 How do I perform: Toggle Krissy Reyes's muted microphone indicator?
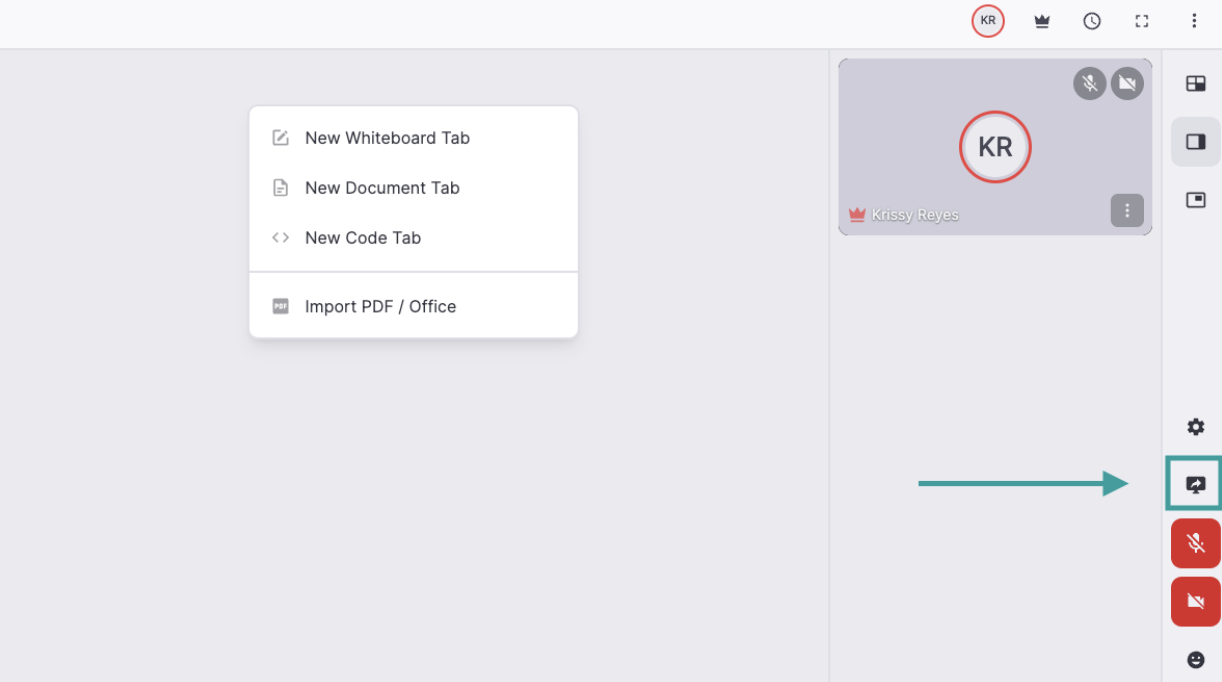1089,84
